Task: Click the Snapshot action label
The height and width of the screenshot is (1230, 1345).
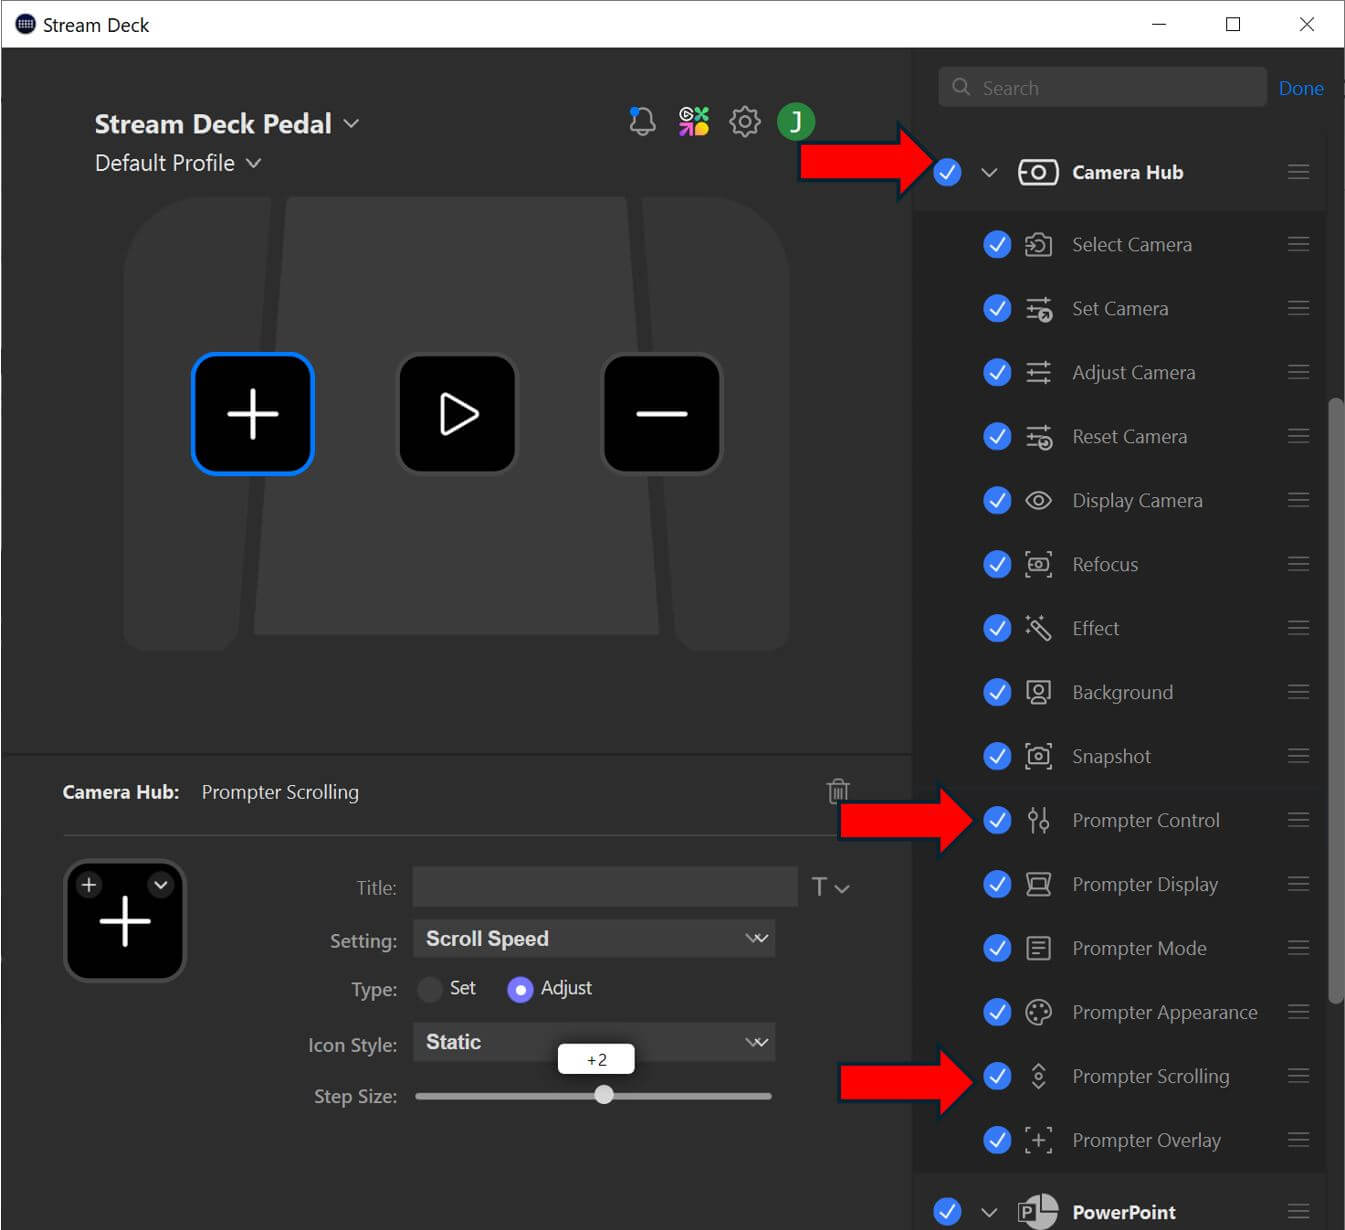Action: point(1111,756)
